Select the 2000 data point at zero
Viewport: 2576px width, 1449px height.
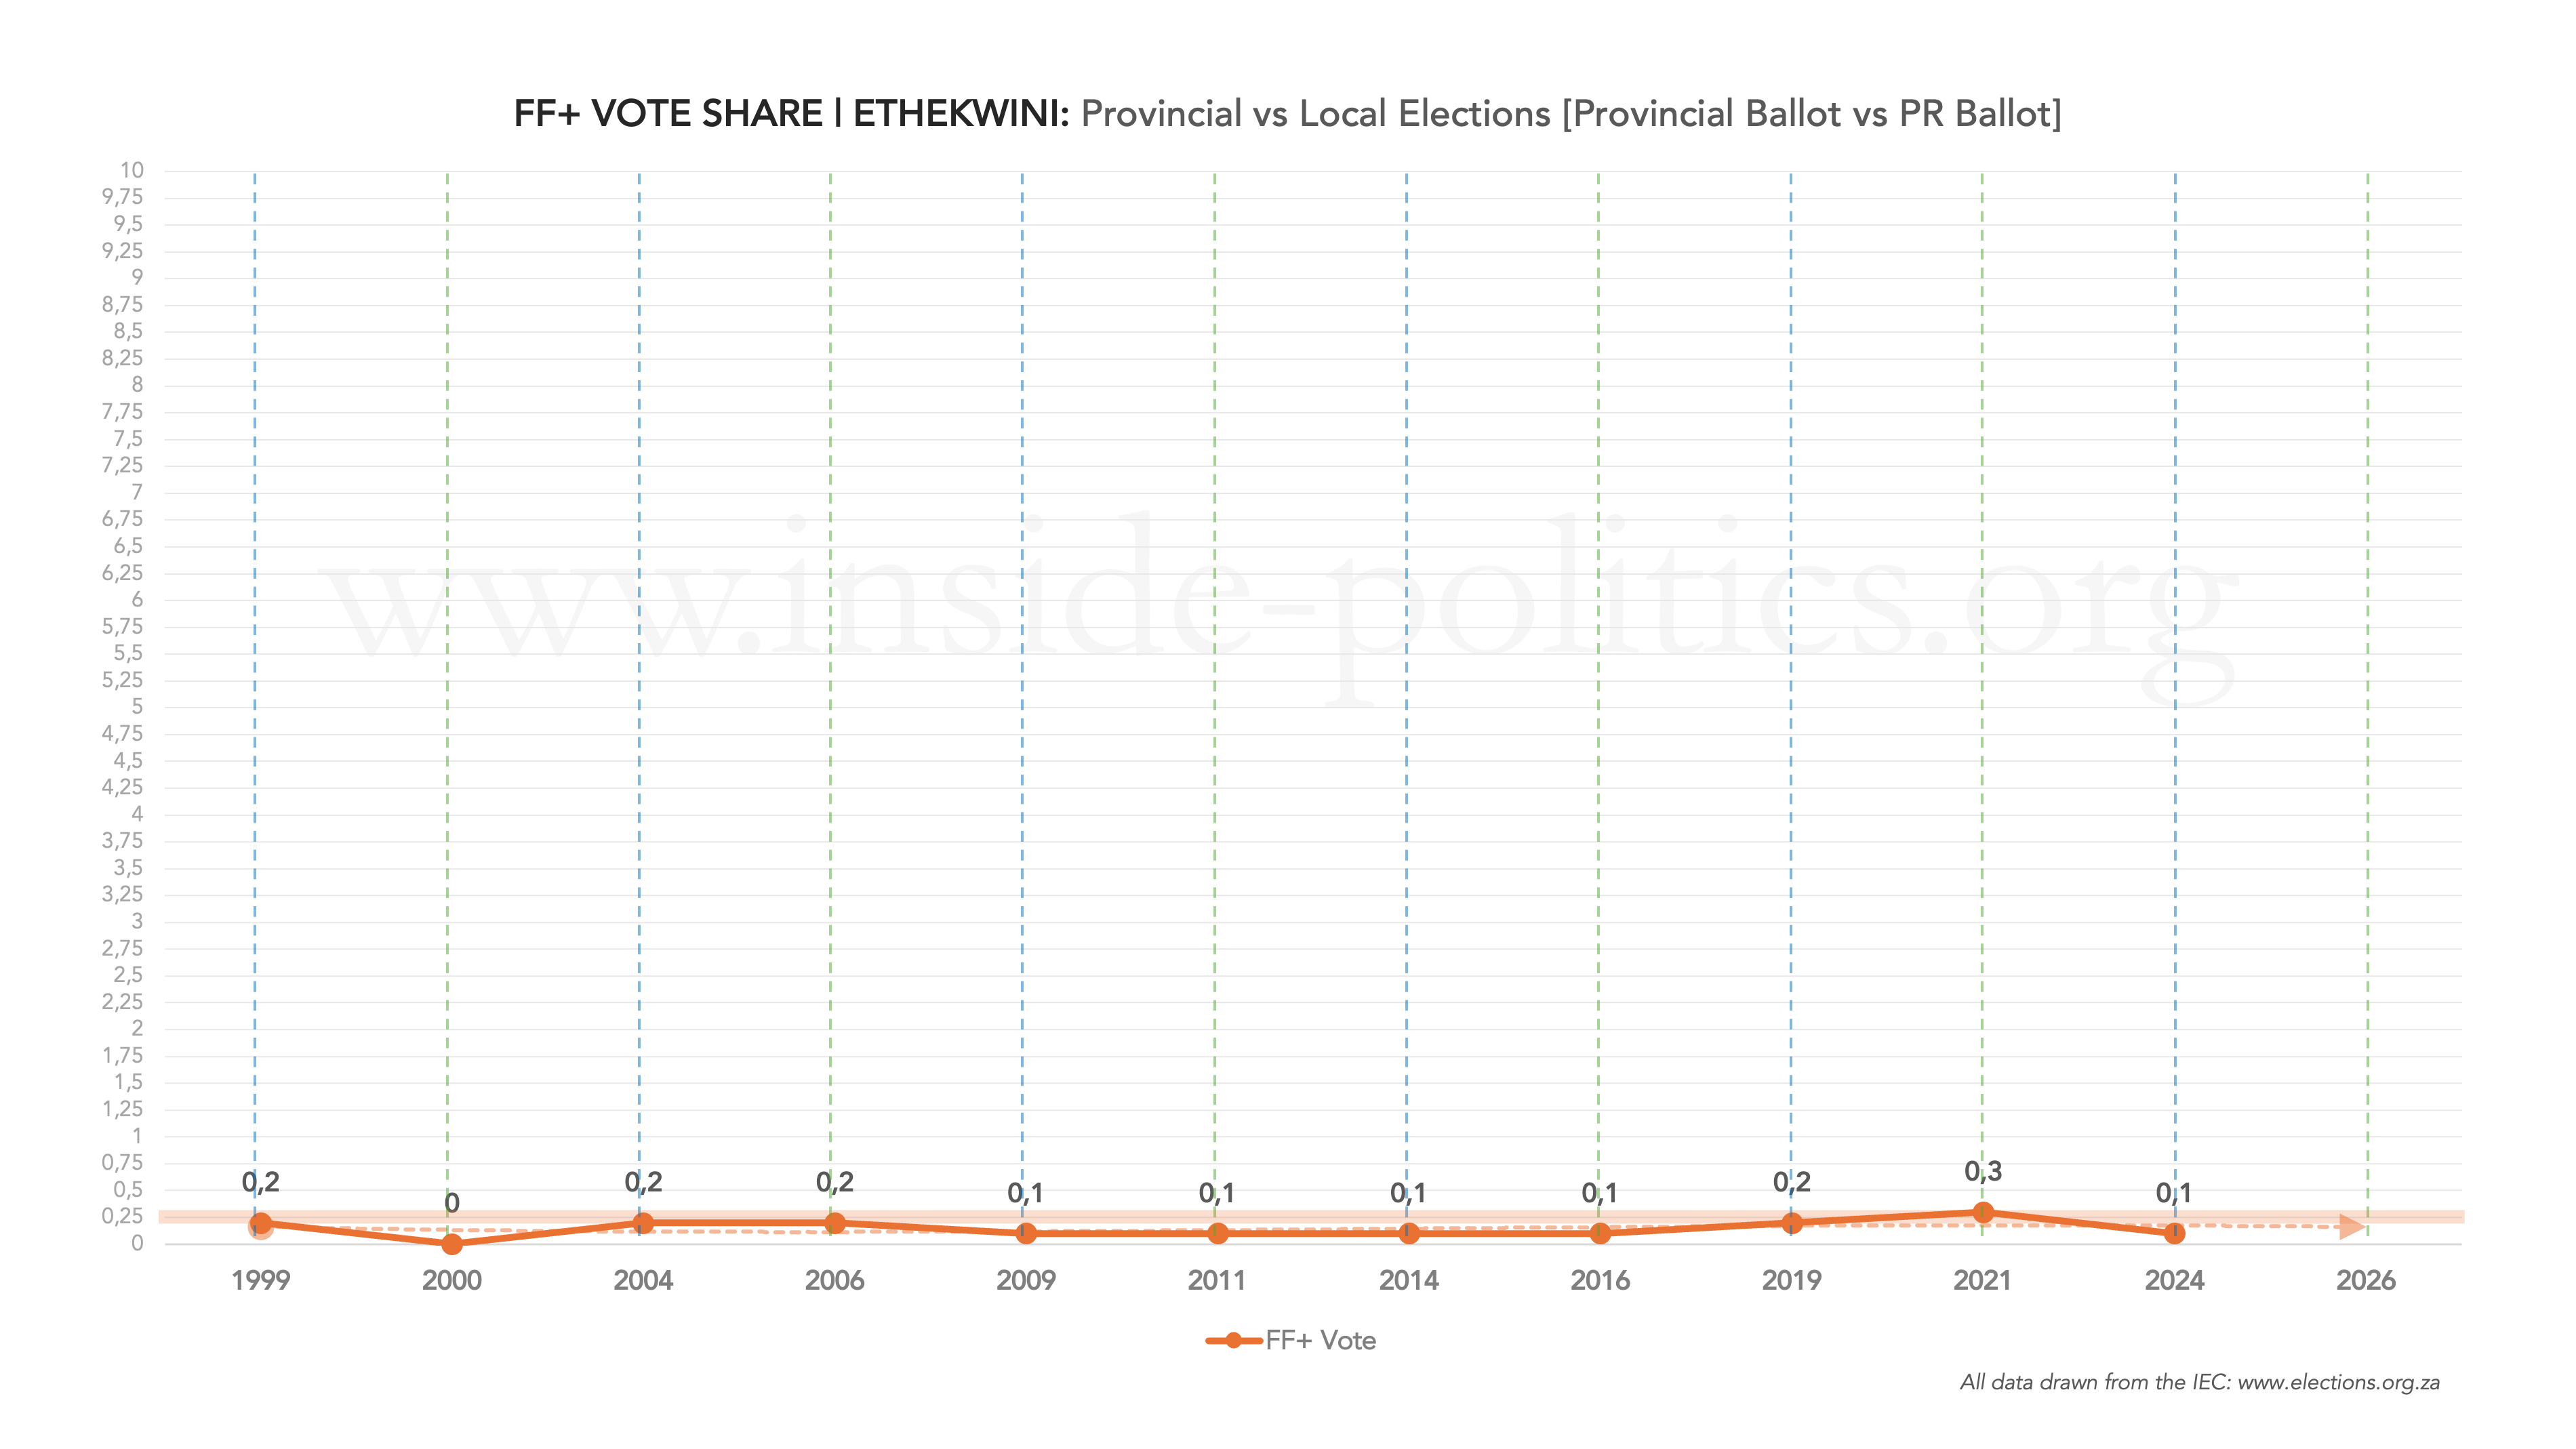coord(452,1244)
